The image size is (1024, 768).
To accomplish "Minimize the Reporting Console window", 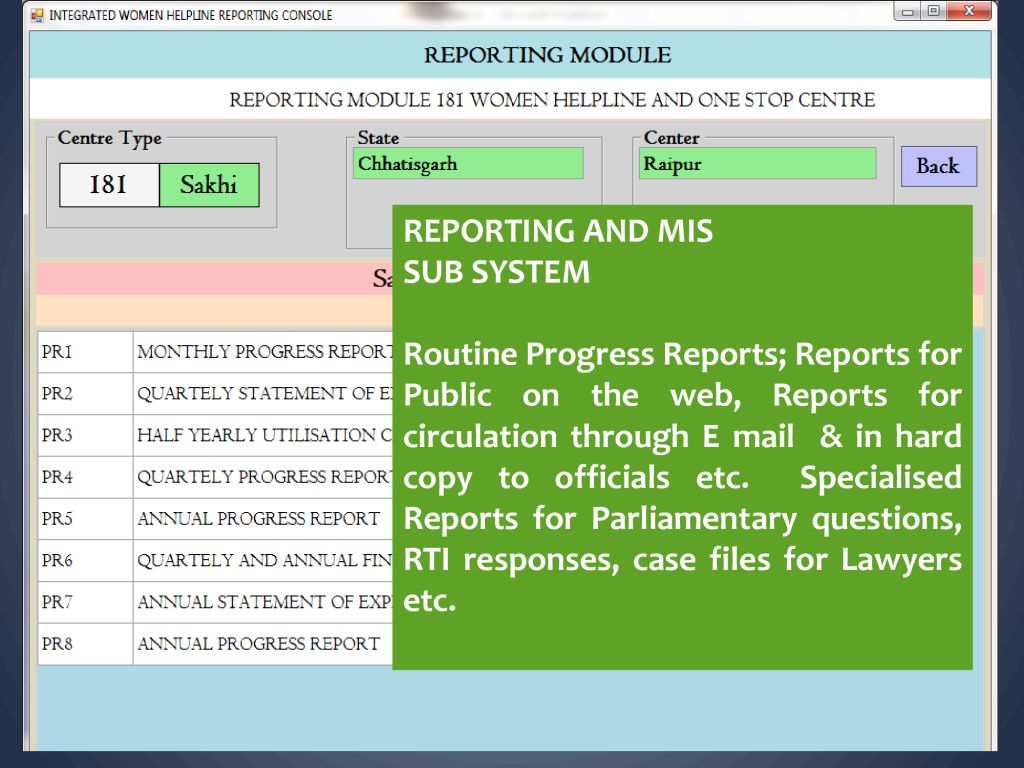I will [909, 12].
